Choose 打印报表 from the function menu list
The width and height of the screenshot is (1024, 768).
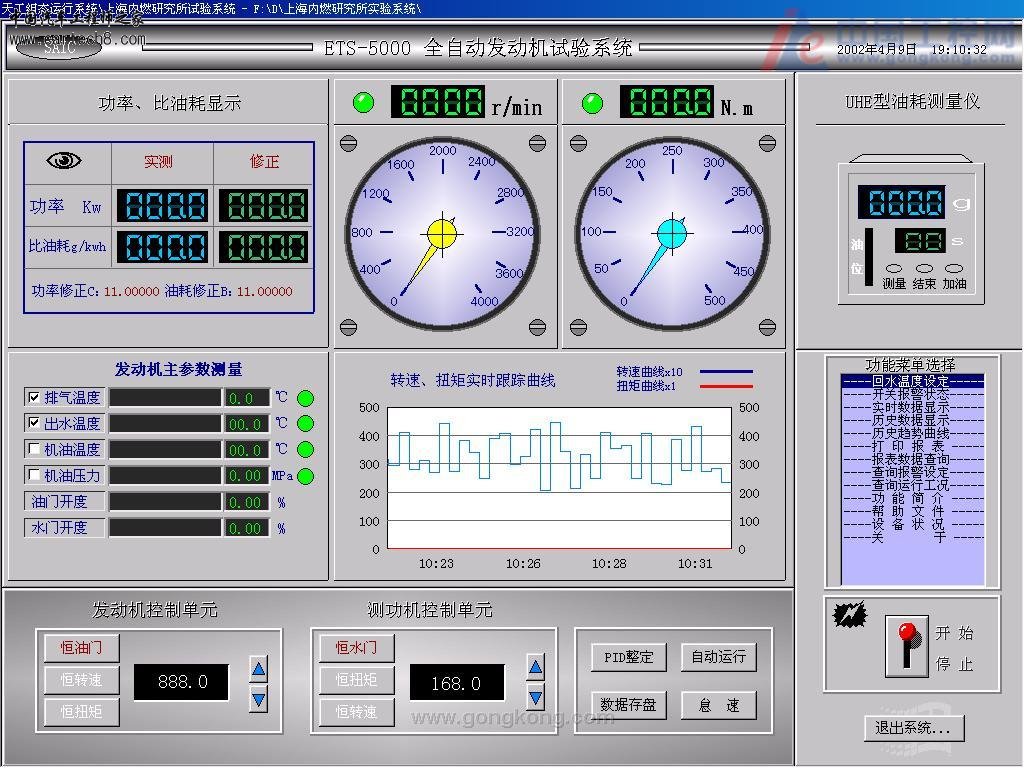coord(911,447)
